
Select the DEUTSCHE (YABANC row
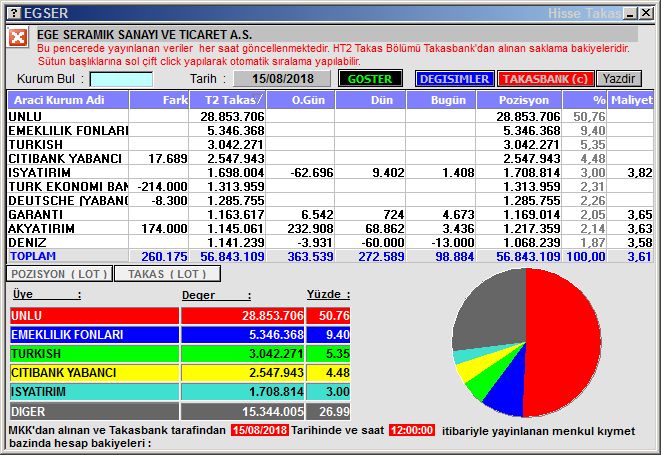point(330,200)
